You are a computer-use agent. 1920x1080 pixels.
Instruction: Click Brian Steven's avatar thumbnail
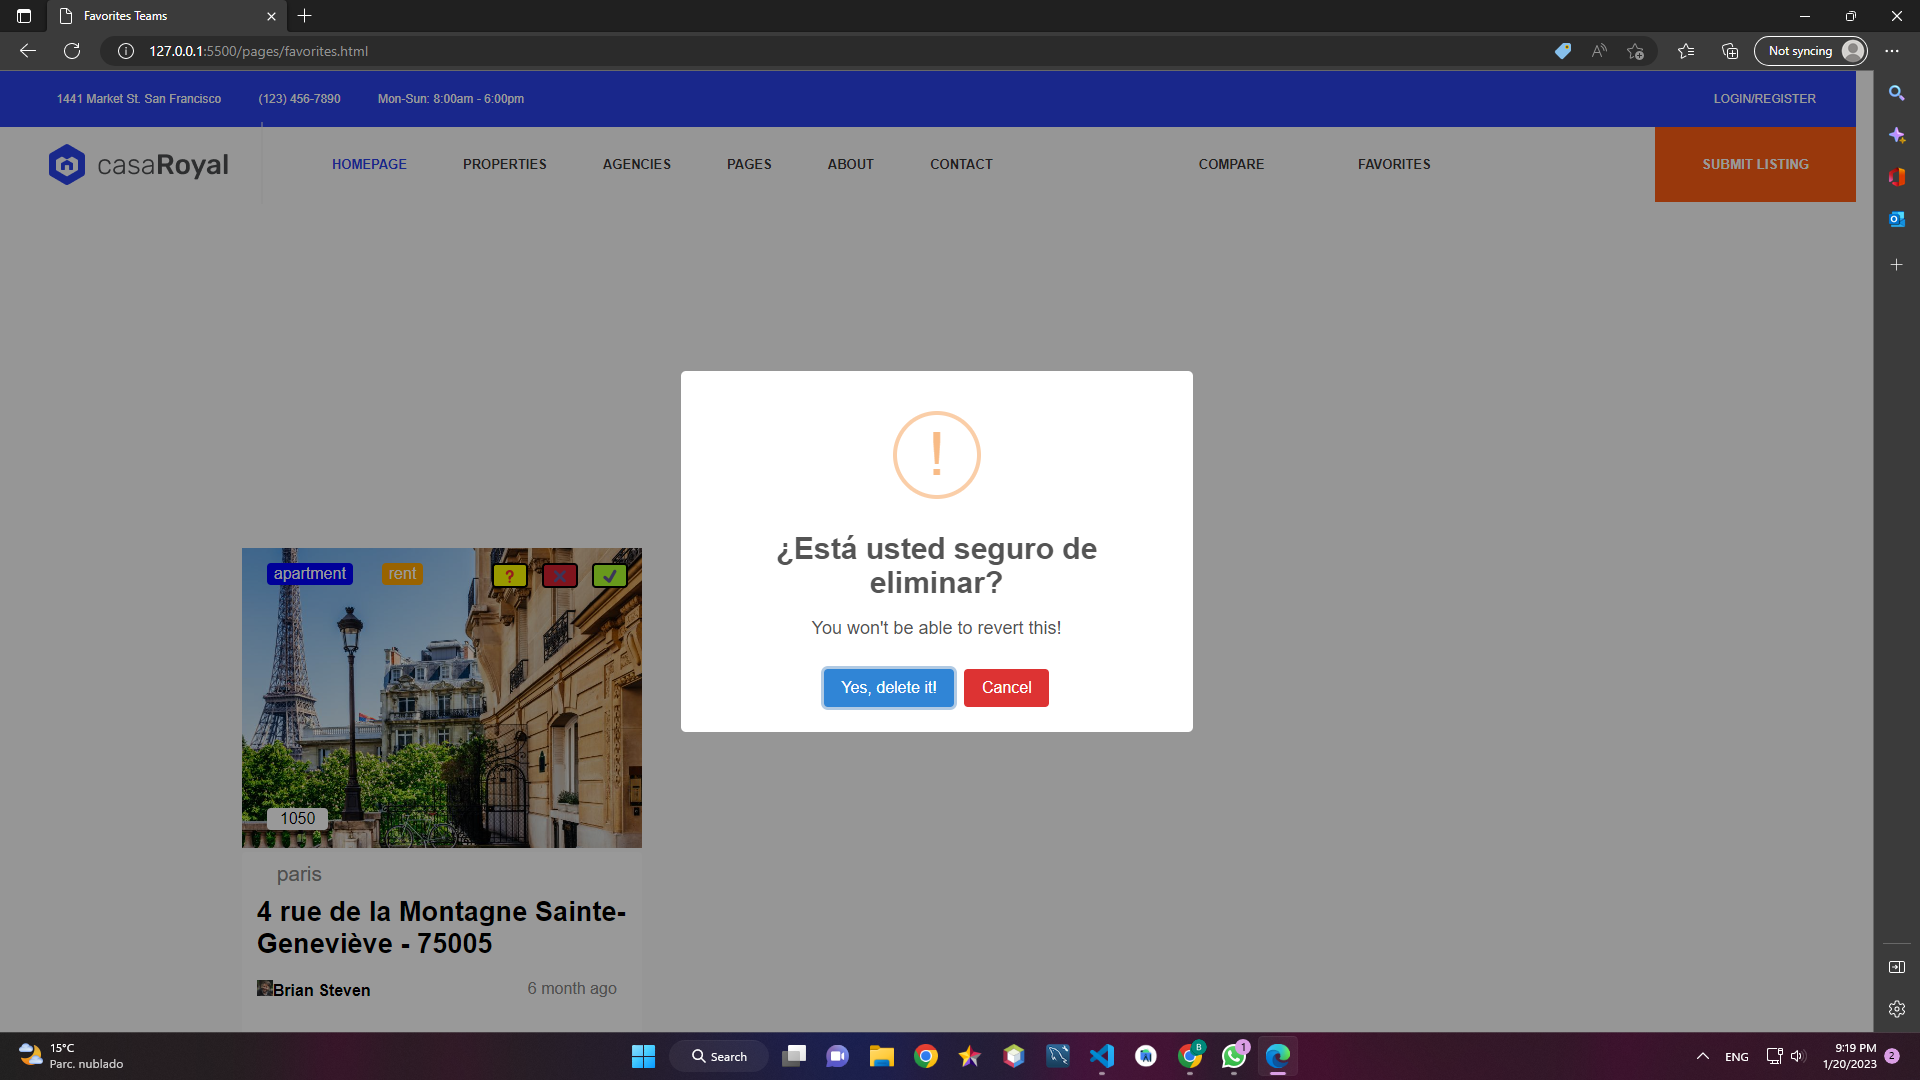pos(263,988)
